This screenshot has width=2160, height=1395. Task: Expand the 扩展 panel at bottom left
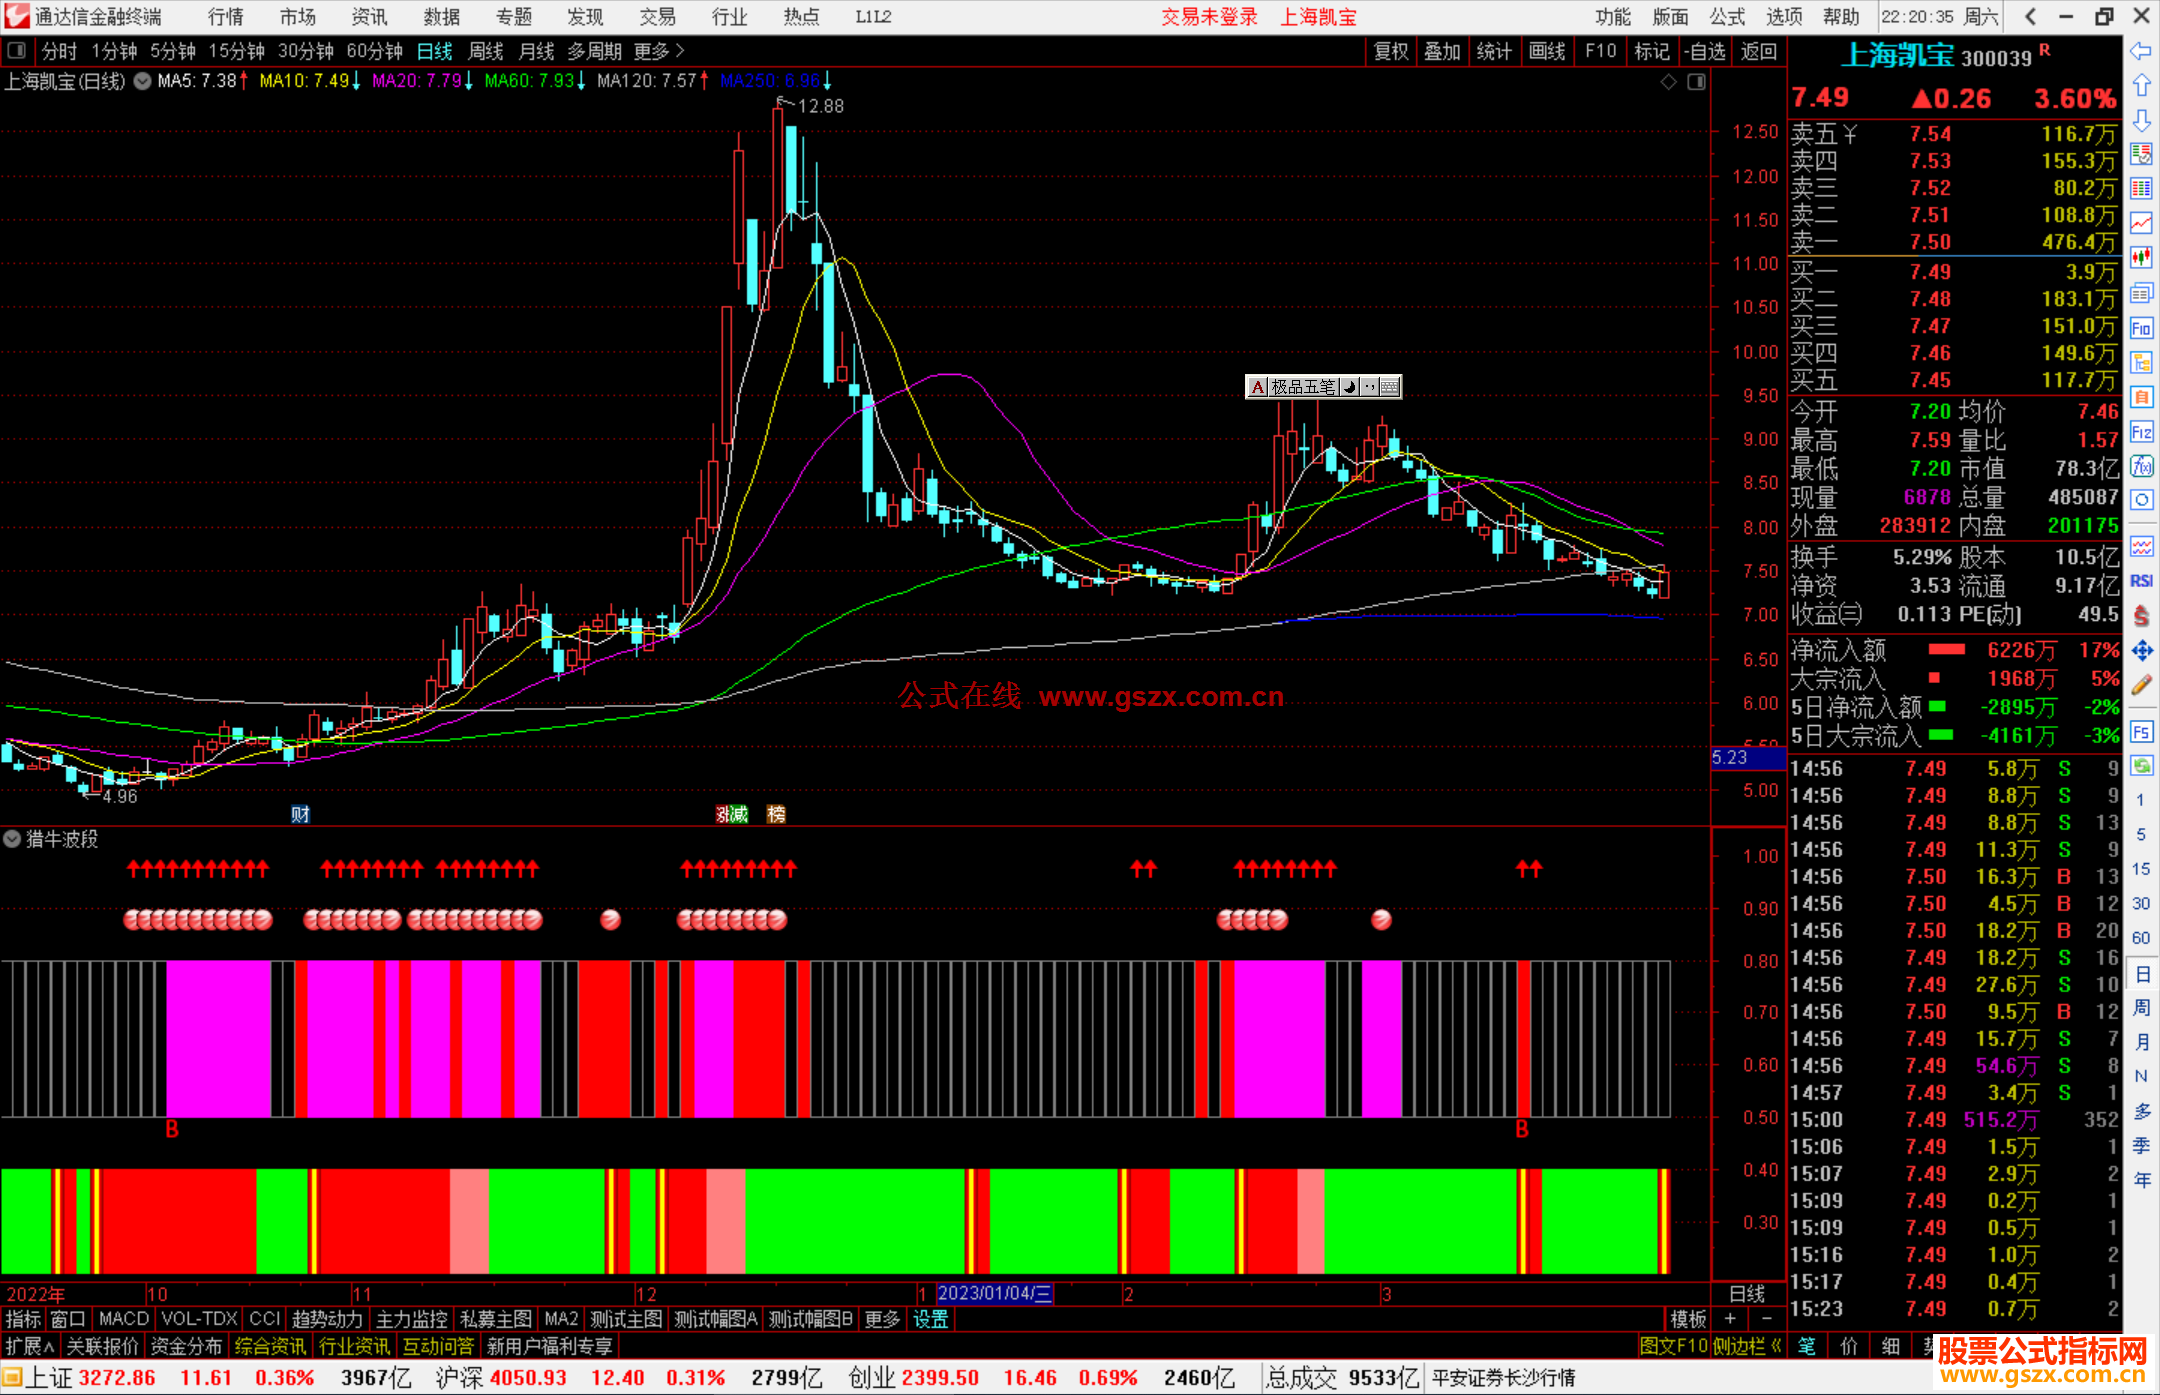tap(30, 1346)
